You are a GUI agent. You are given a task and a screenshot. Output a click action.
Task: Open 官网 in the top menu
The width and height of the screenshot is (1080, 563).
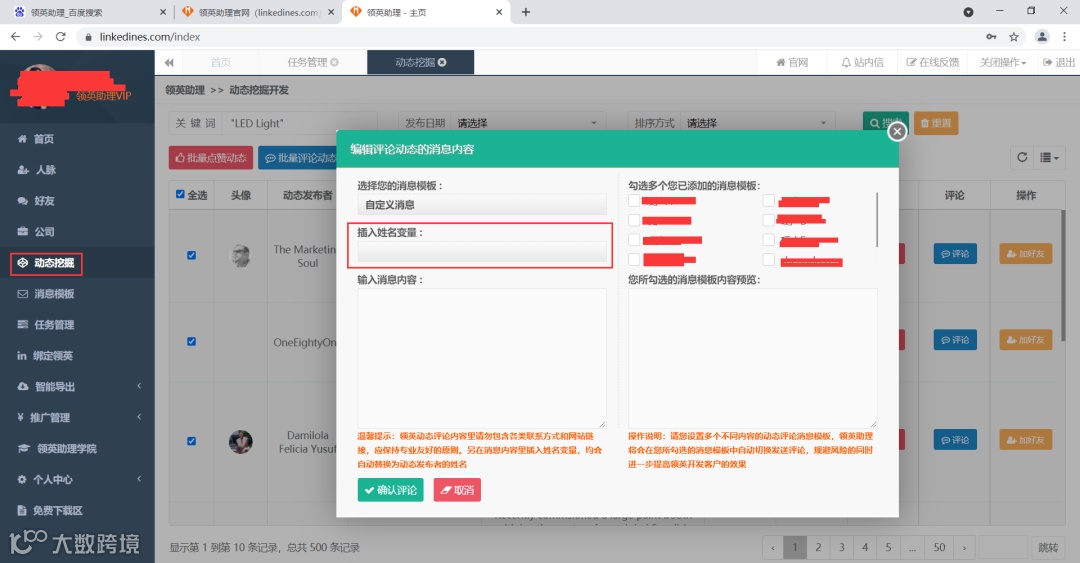792,63
